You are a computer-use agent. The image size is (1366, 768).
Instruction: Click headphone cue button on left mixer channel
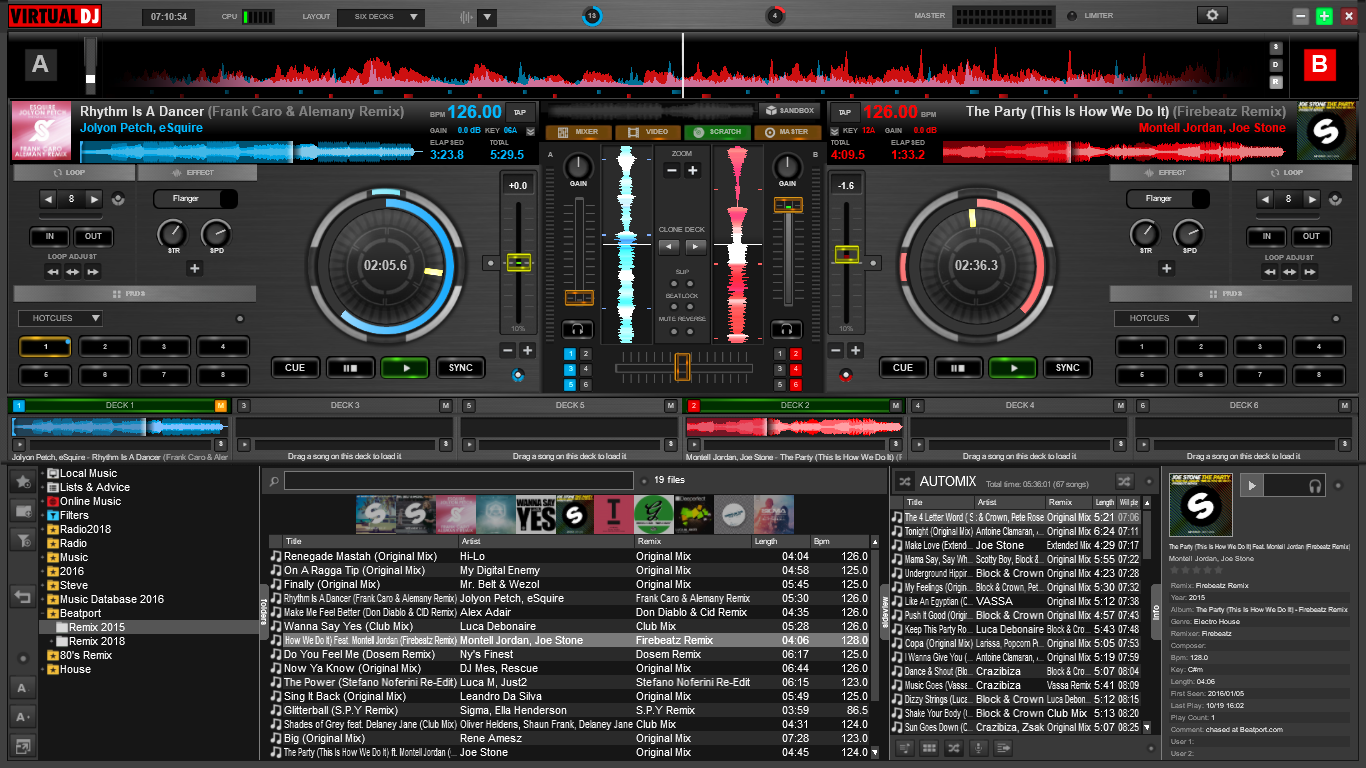tap(577, 328)
